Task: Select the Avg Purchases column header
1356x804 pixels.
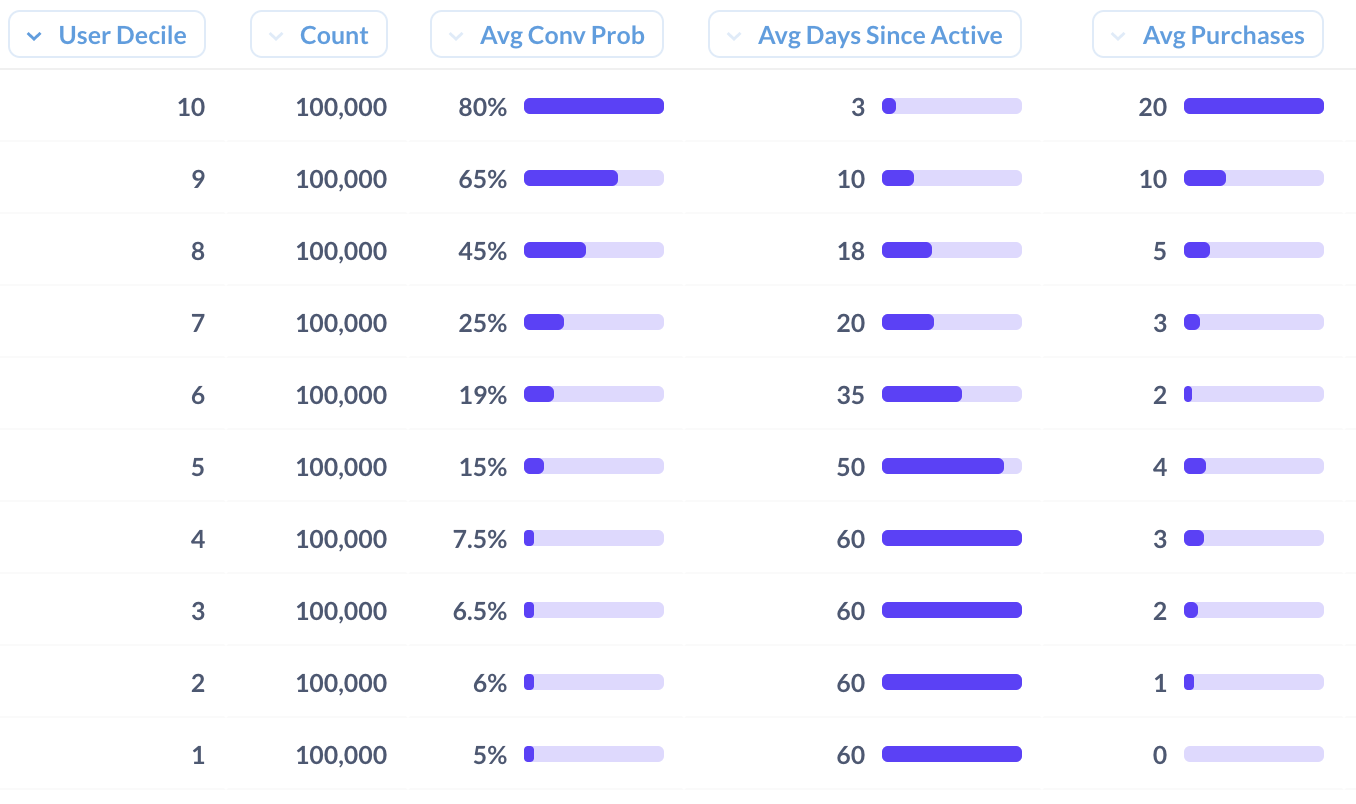Action: 1208,35
